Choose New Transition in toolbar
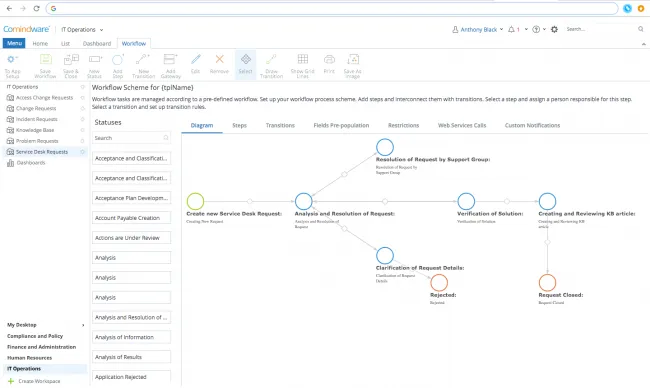Viewport: 650px width, 388px height. [143, 65]
